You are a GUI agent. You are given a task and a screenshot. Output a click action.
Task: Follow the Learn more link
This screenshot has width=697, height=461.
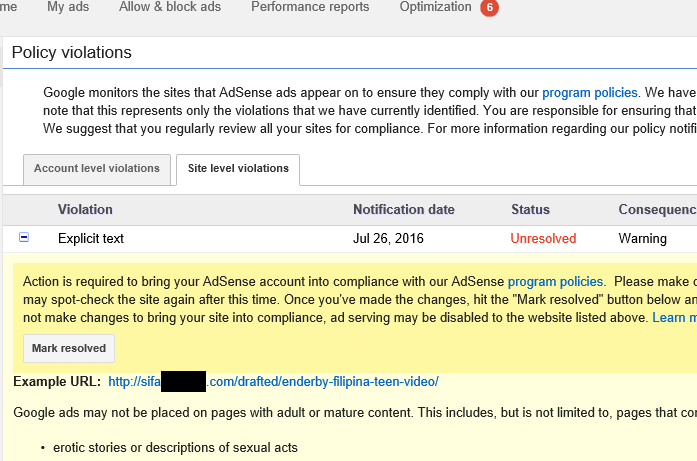point(674,317)
